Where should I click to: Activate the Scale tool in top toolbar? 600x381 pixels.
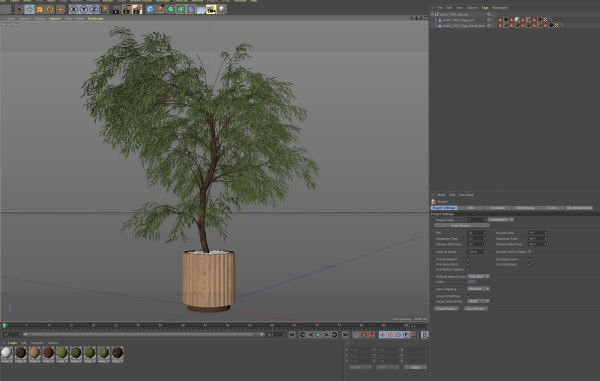pyautogui.click(x=39, y=9)
